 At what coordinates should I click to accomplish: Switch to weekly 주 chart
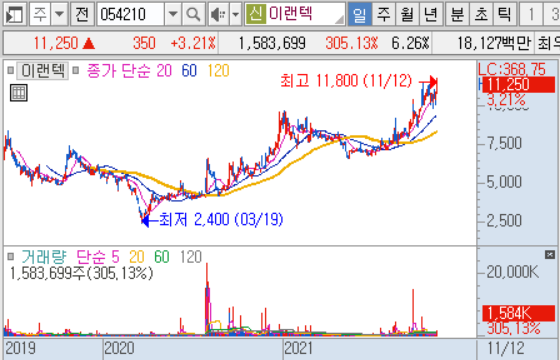point(384,14)
